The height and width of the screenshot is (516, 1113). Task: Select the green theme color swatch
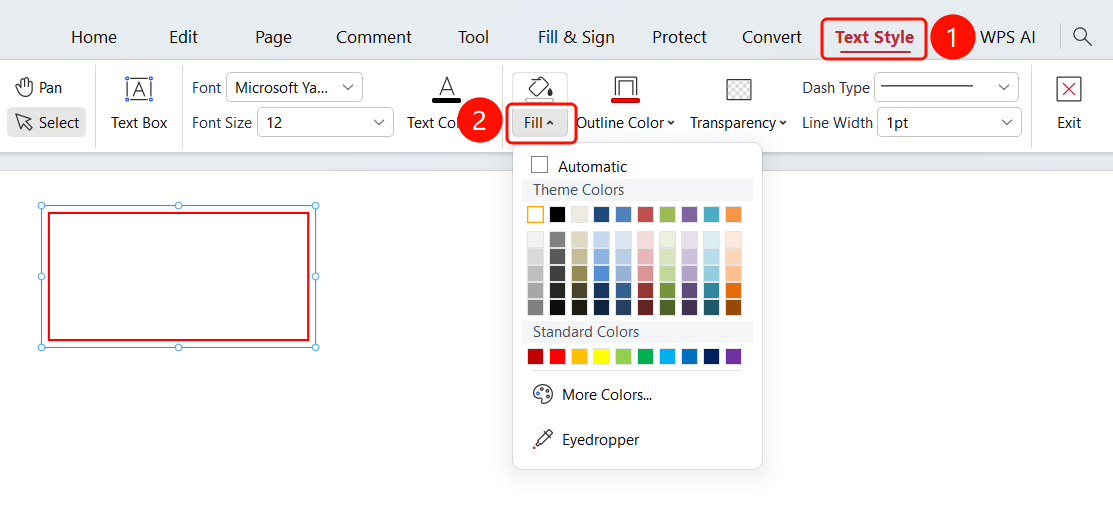(667, 214)
